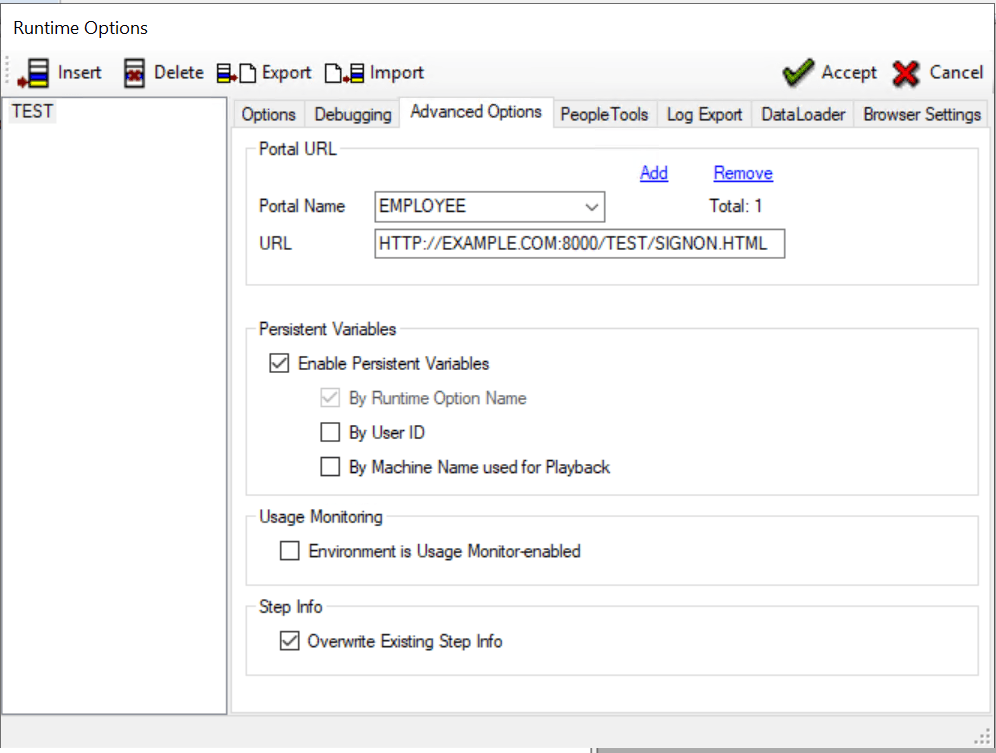
Task: Disable Enable Persistent Variables
Action: [279, 363]
